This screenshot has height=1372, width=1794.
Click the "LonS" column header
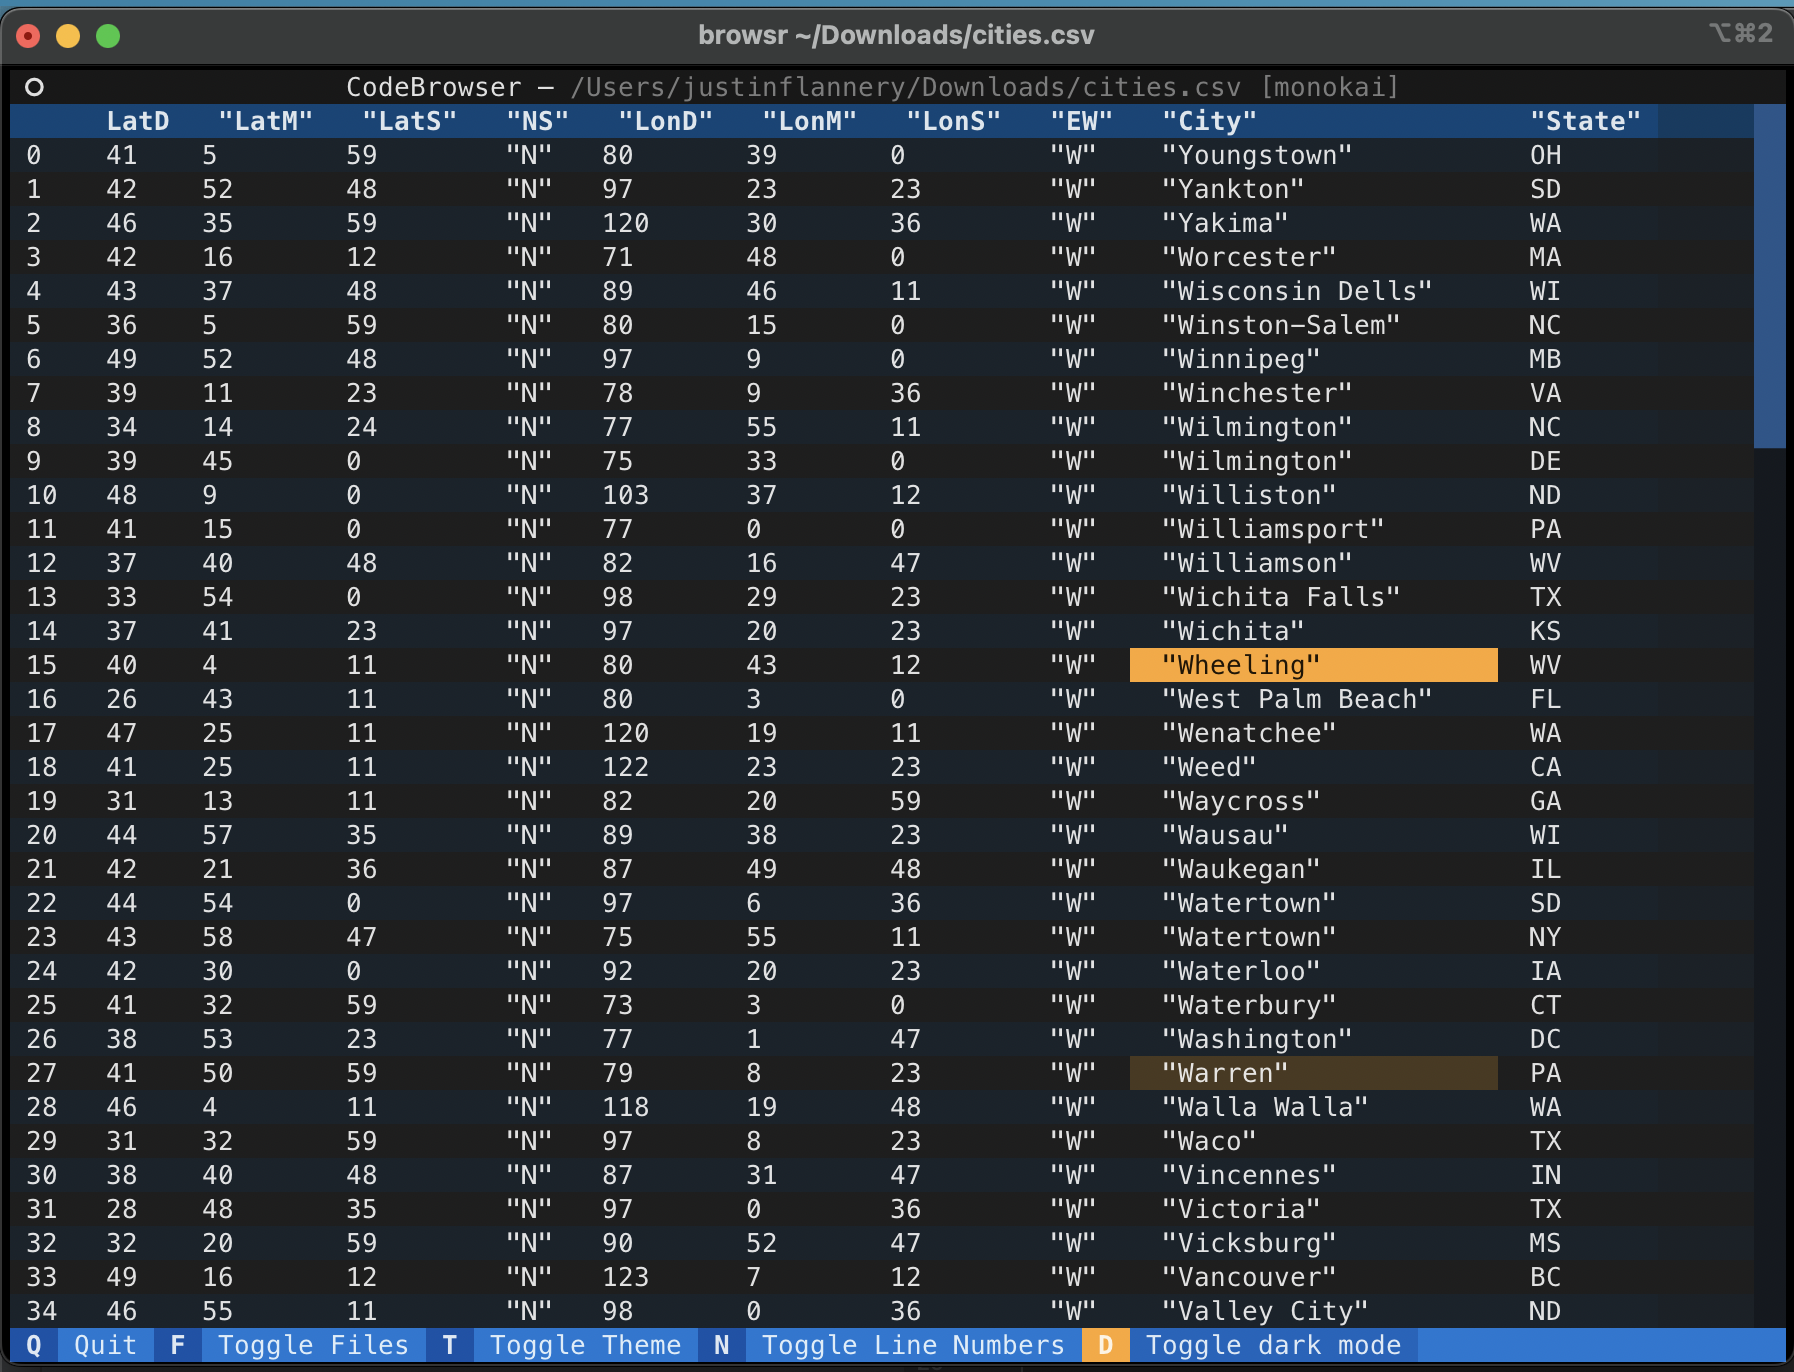point(954,121)
